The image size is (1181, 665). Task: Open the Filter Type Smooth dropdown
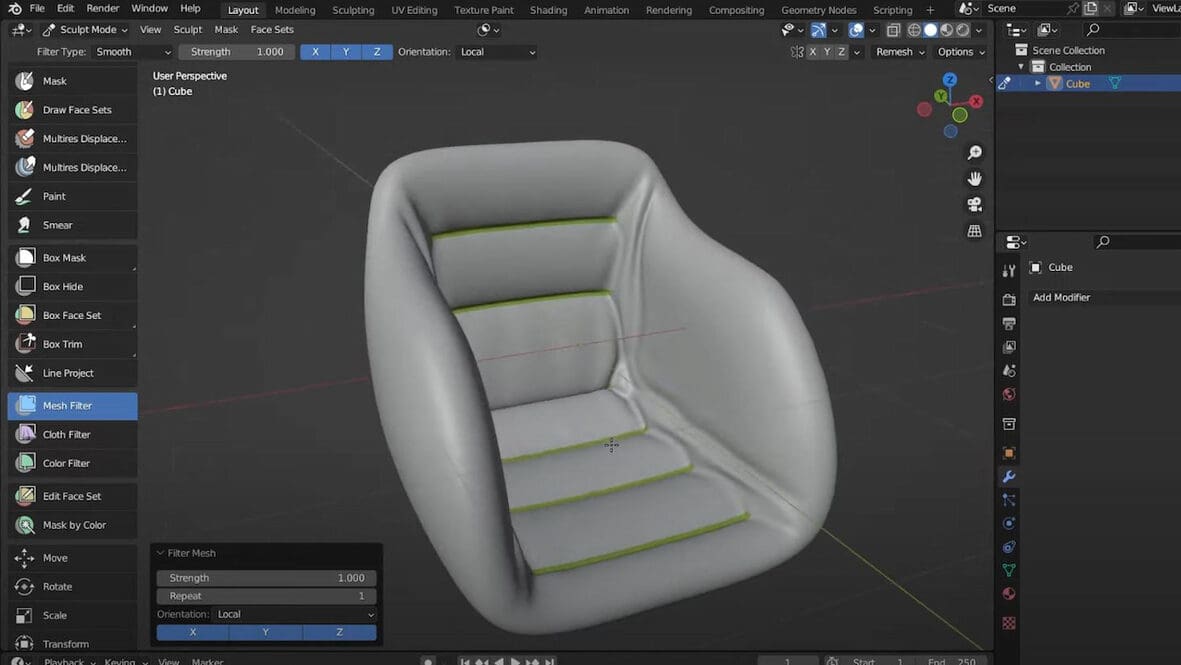pos(133,52)
